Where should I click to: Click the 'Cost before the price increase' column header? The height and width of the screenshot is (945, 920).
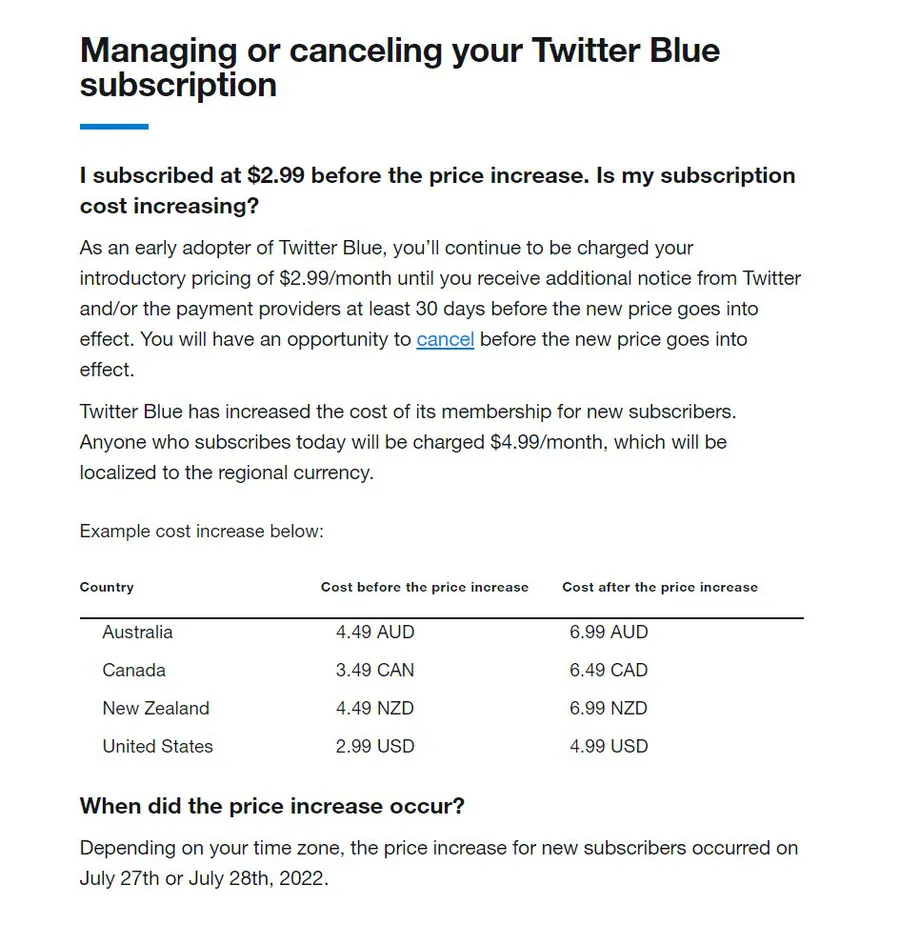(x=424, y=587)
